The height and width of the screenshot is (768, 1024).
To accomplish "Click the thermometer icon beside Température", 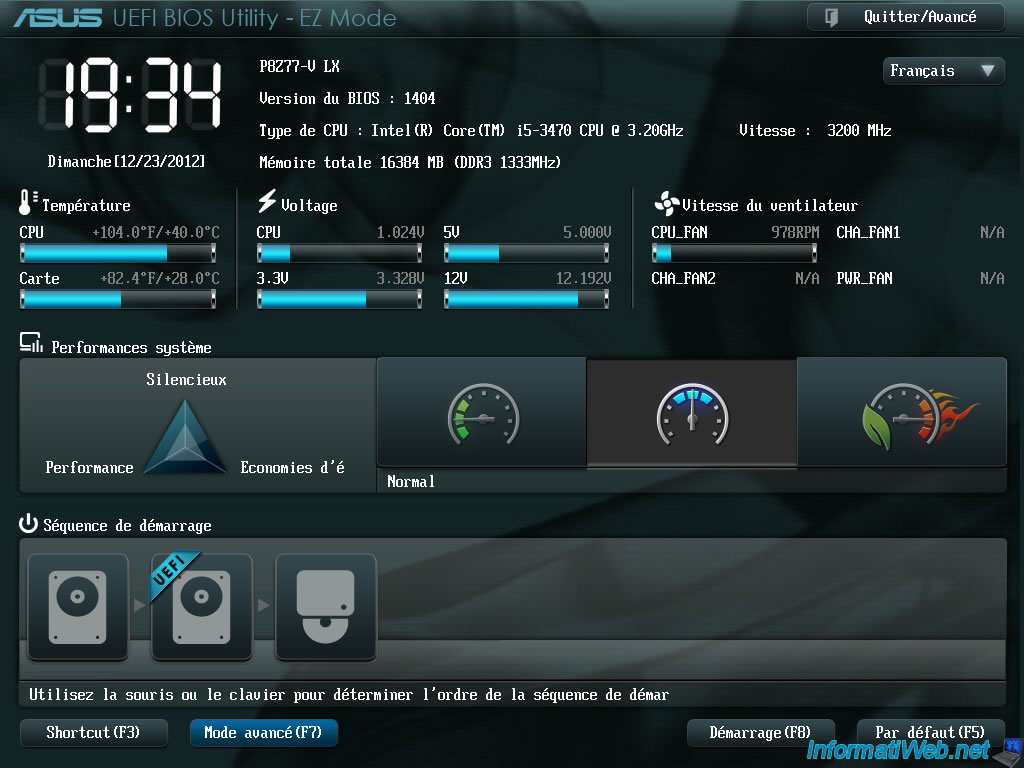I will [x=27, y=204].
